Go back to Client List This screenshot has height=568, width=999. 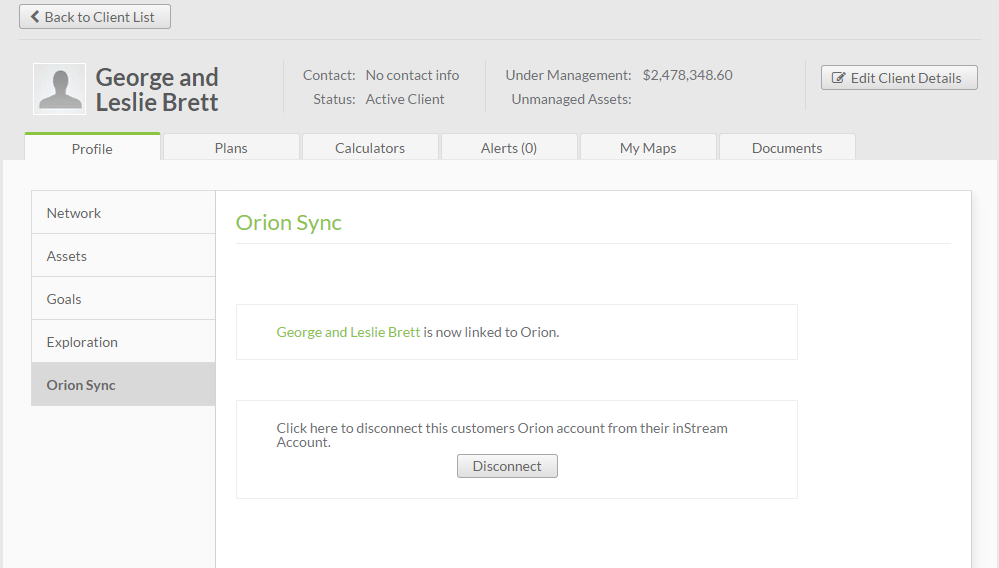pyautogui.click(x=95, y=17)
